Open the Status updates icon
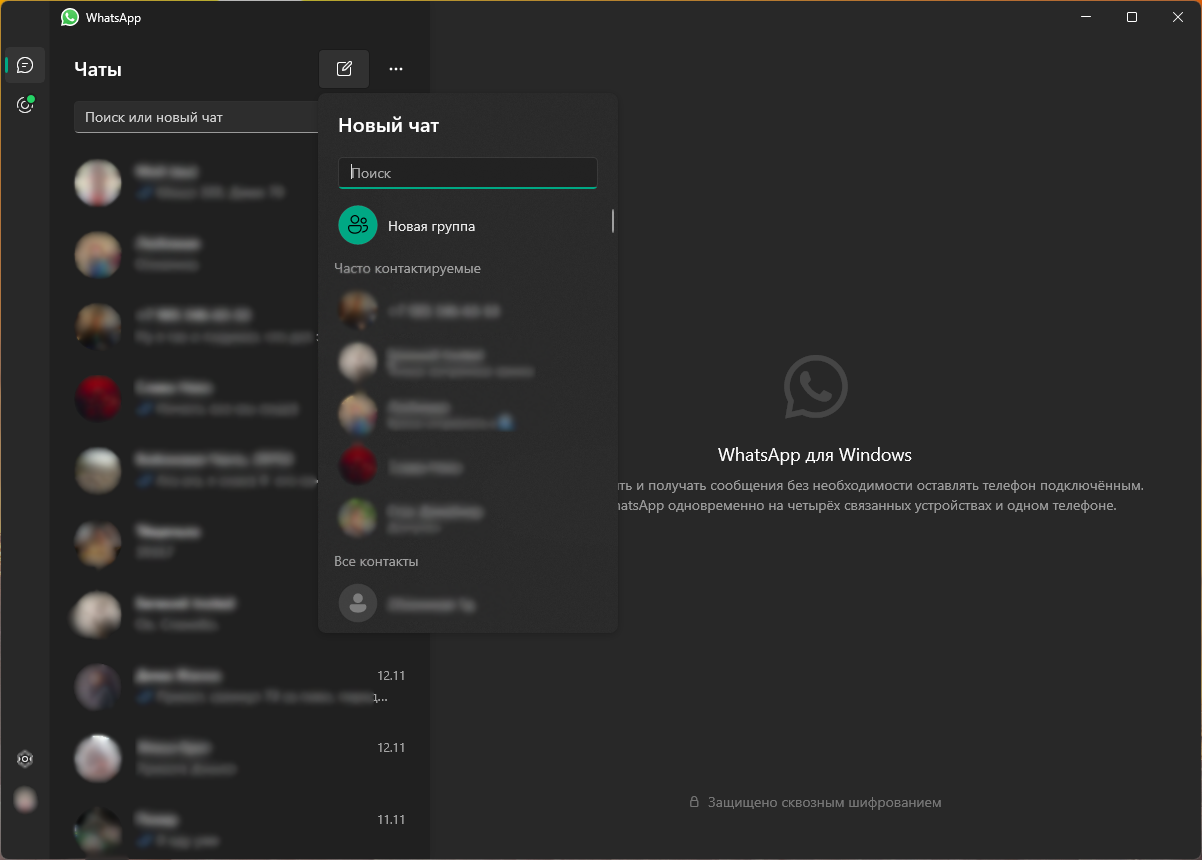The height and width of the screenshot is (860, 1202). pyautogui.click(x=25, y=105)
